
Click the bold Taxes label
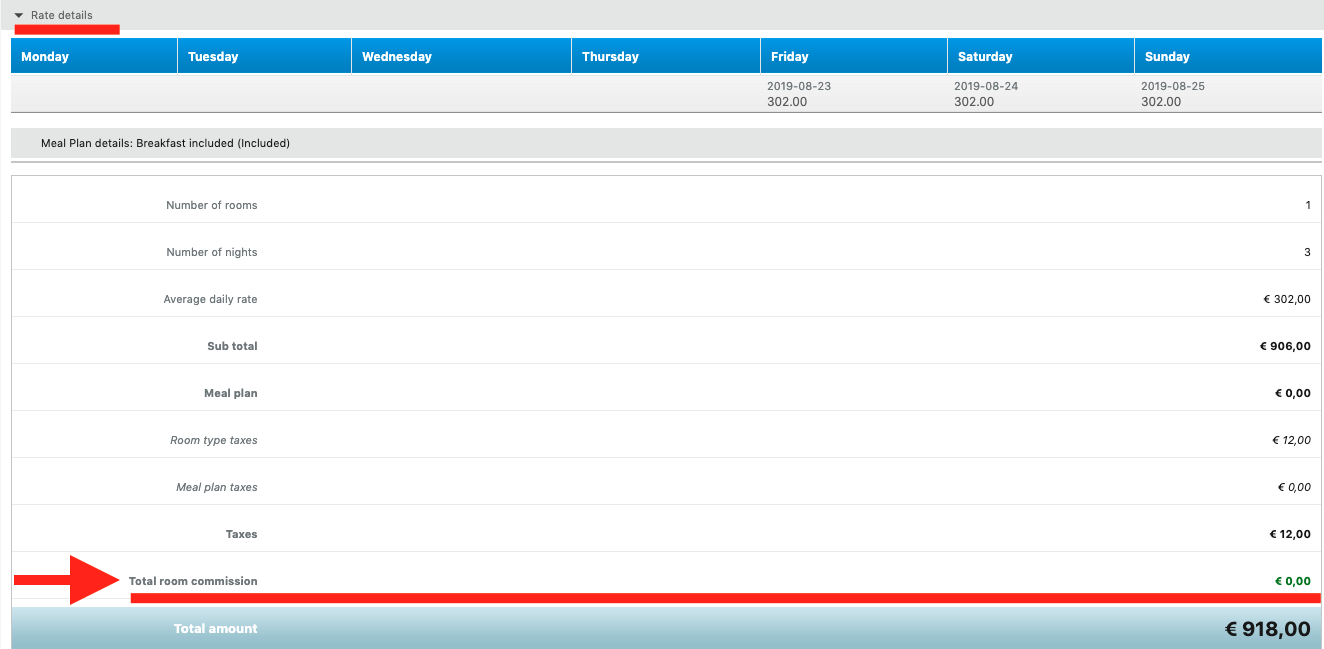(242, 534)
